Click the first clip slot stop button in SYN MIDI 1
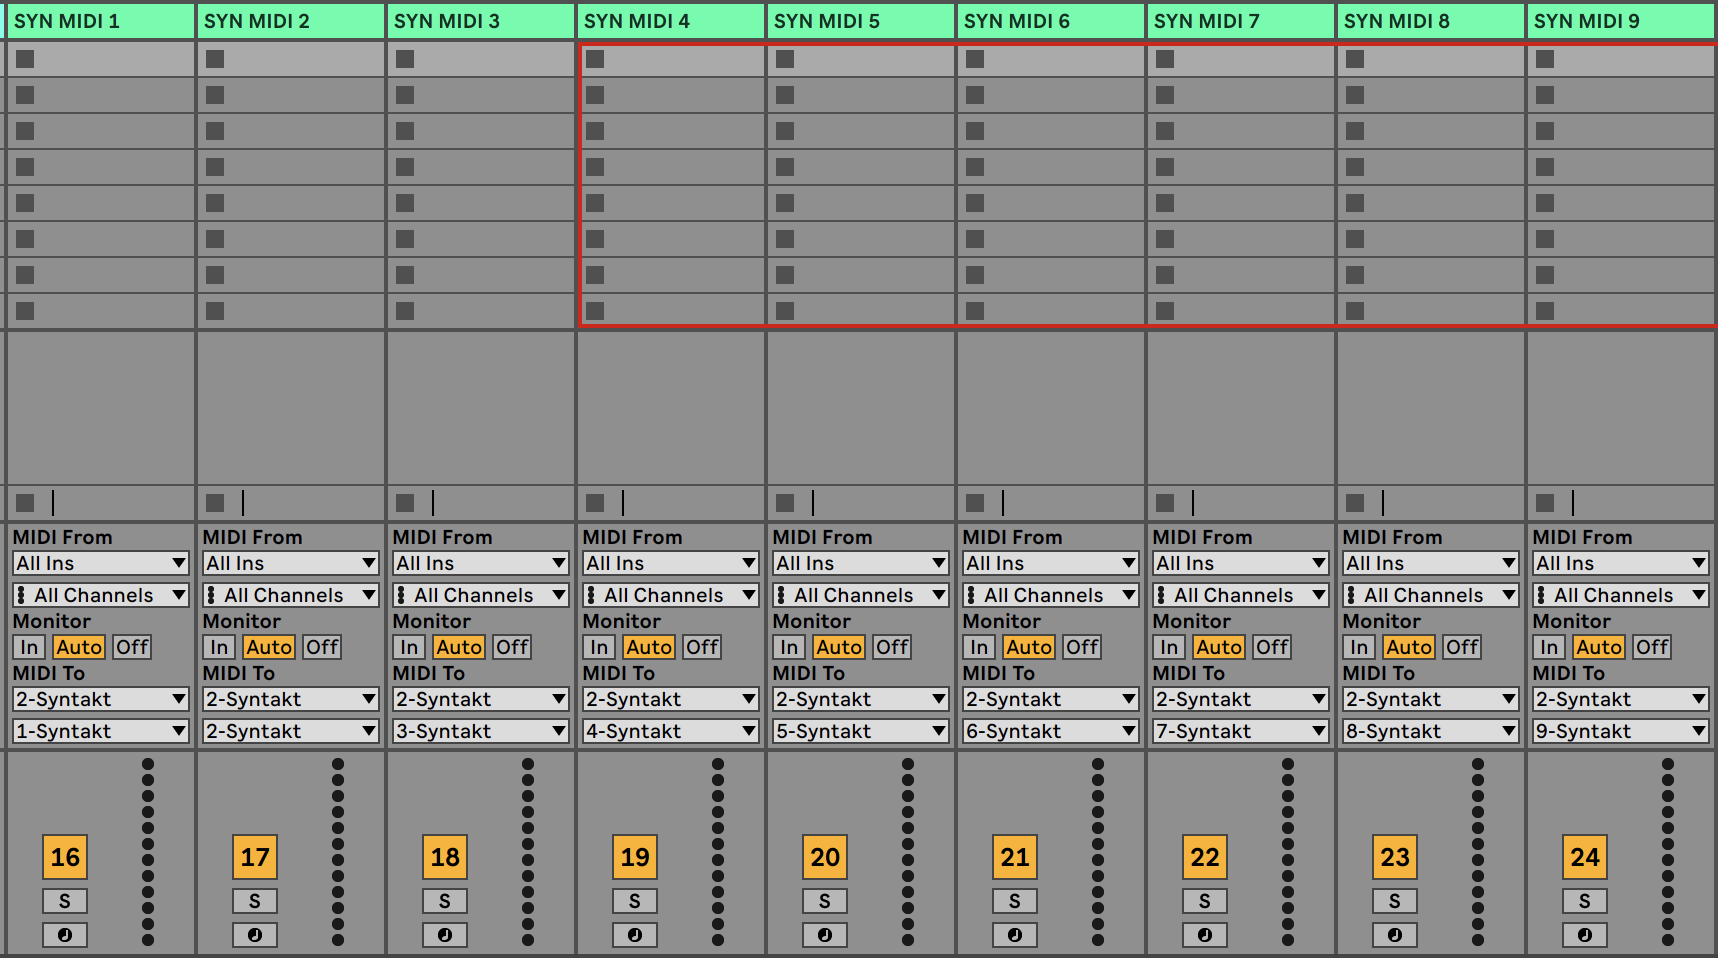The image size is (1718, 958). point(25,59)
